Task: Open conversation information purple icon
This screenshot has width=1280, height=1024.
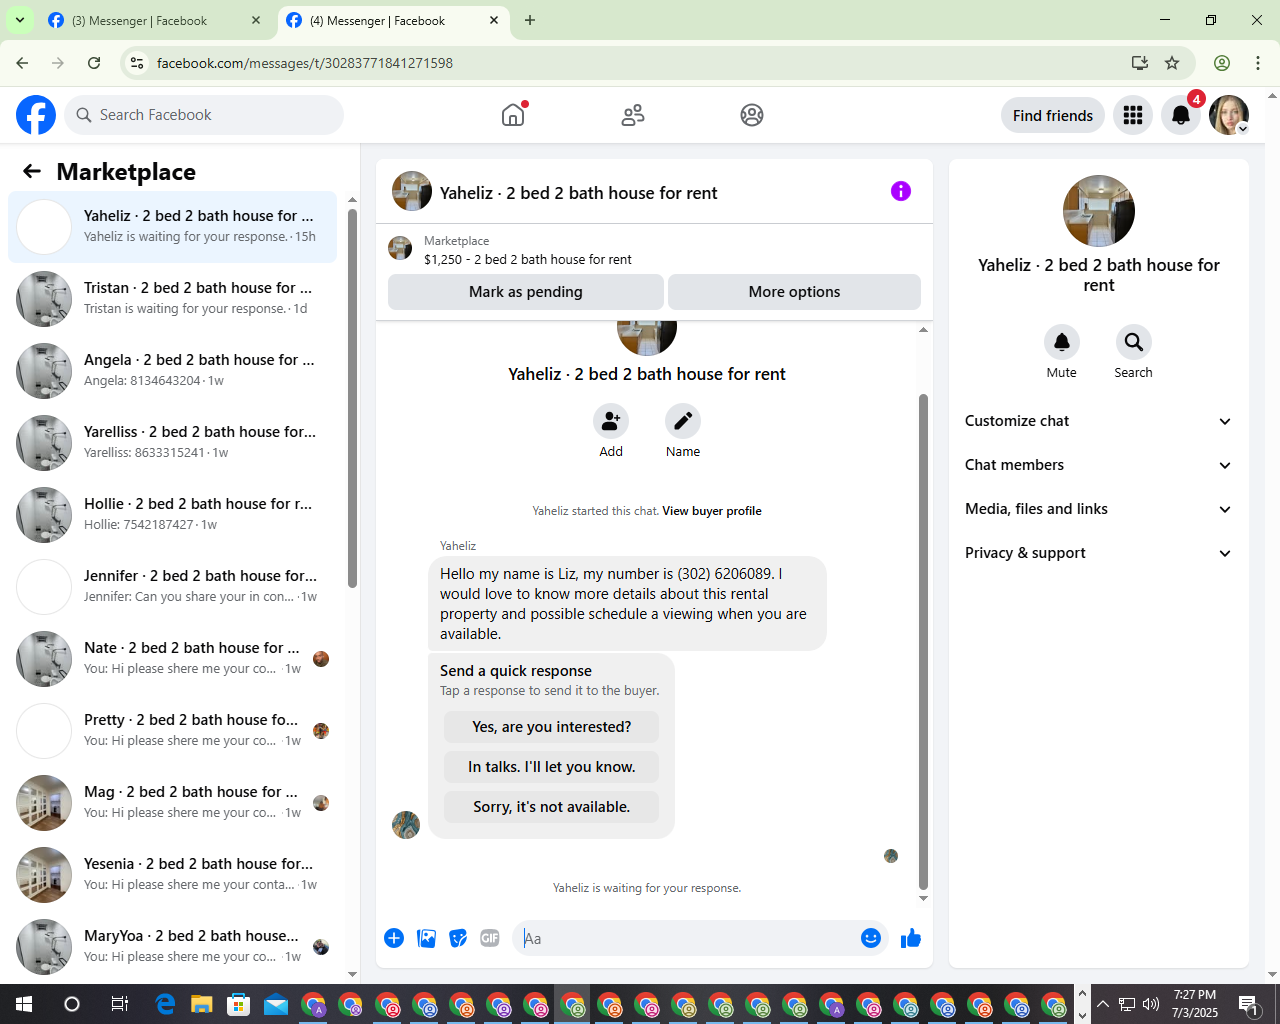Action: click(901, 191)
